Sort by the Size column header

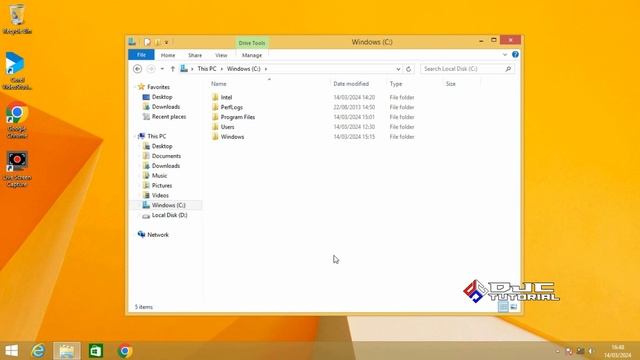click(451, 84)
